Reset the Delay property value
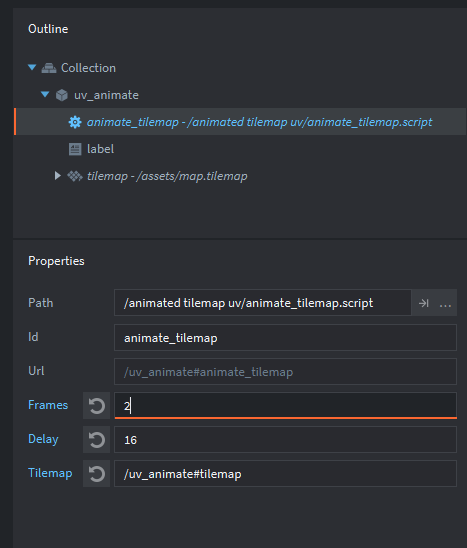The image size is (467, 548). coord(96,439)
